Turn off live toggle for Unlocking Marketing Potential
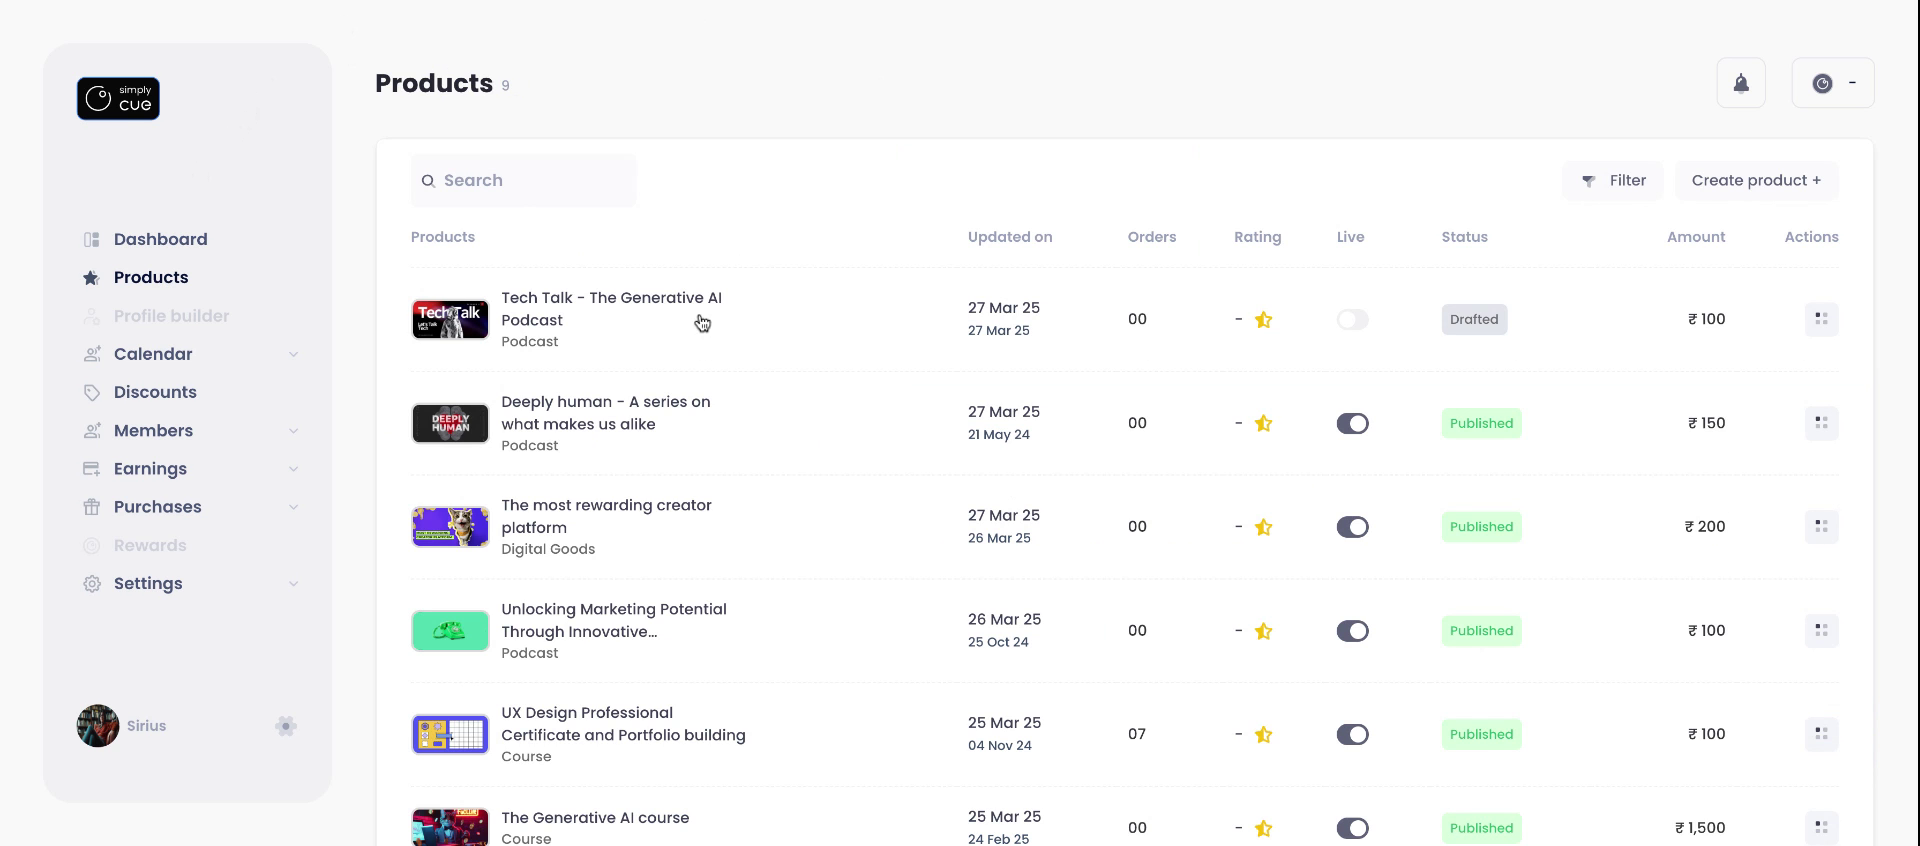 pos(1352,631)
